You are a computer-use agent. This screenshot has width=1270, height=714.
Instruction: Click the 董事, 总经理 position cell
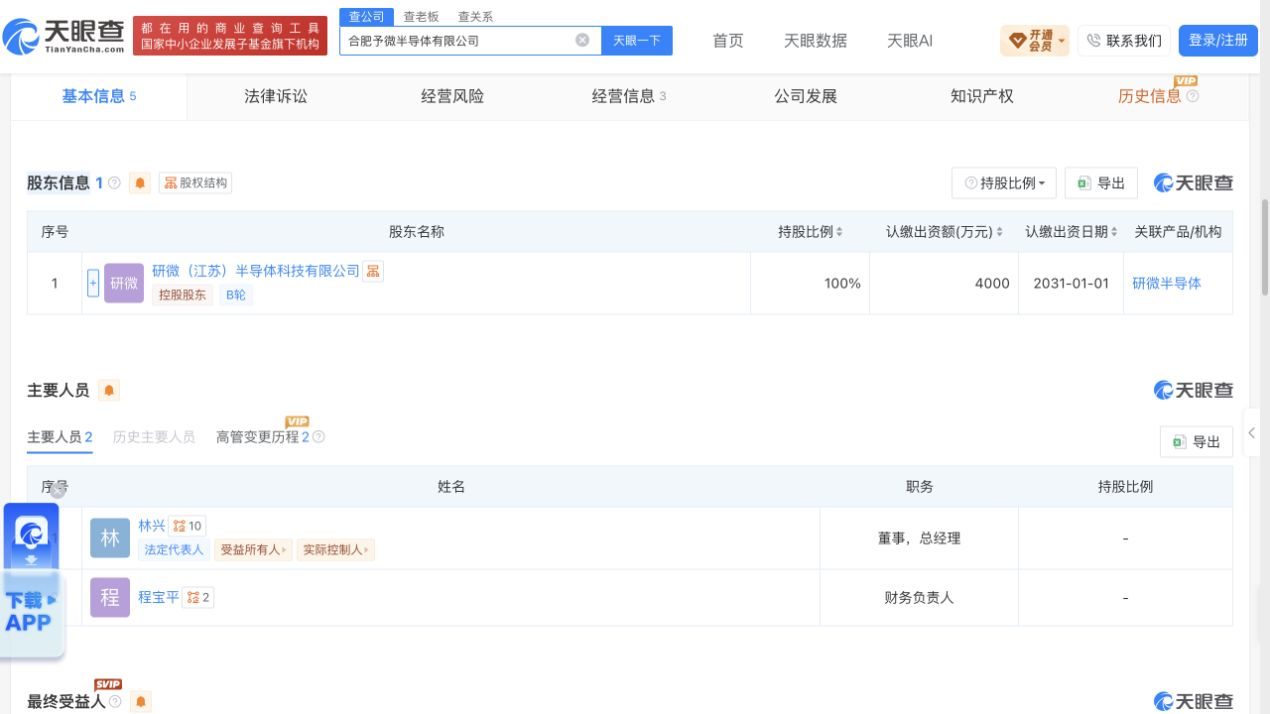coord(919,538)
